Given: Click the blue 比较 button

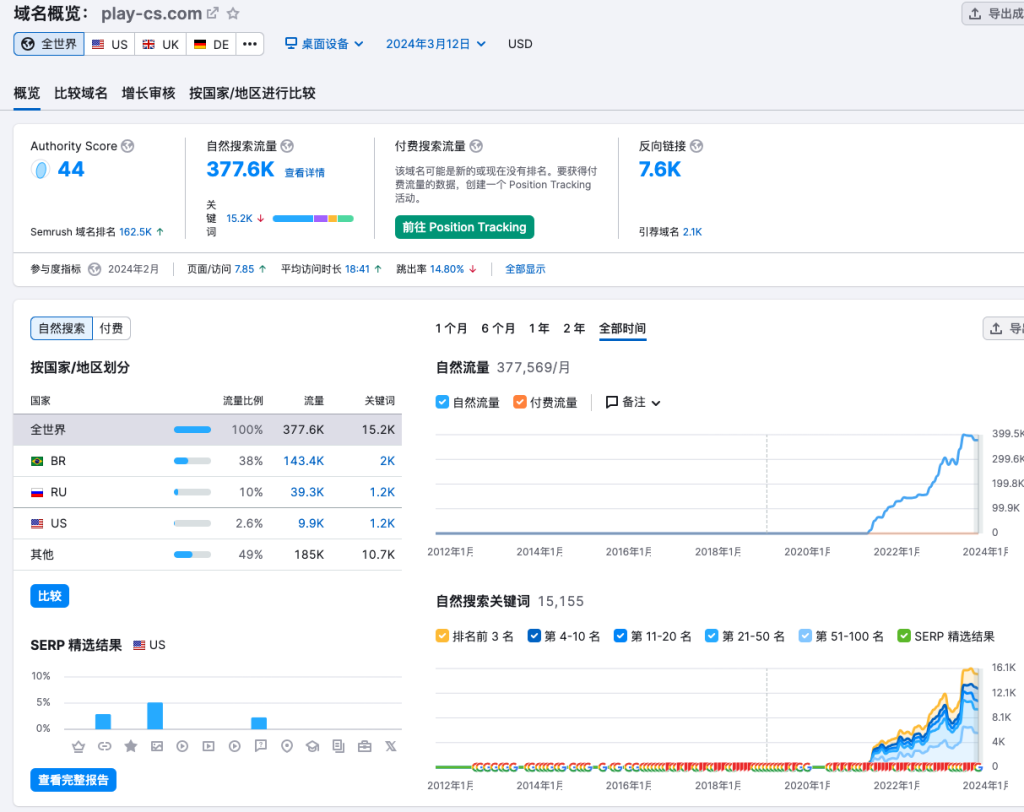Looking at the screenshot, I should tap(50, 596).
